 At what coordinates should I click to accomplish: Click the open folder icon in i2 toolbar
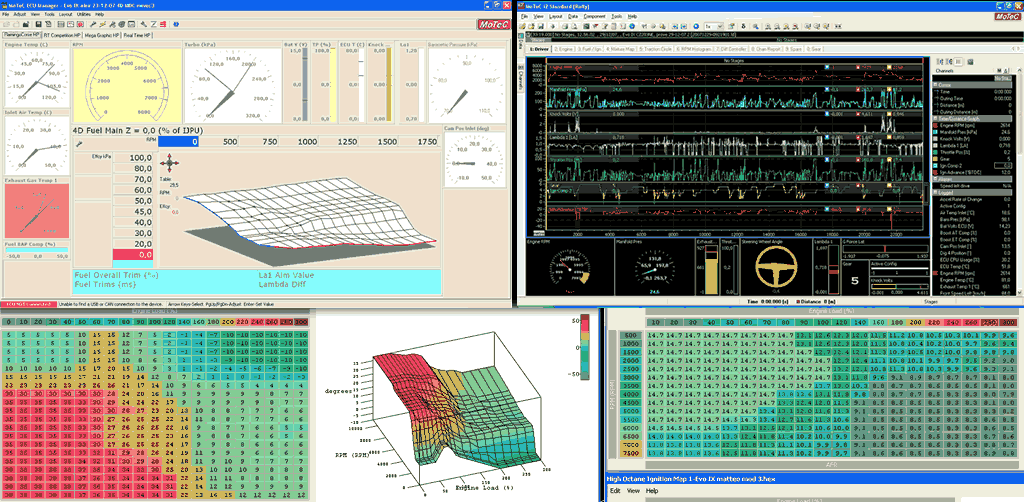coord(522,26)
